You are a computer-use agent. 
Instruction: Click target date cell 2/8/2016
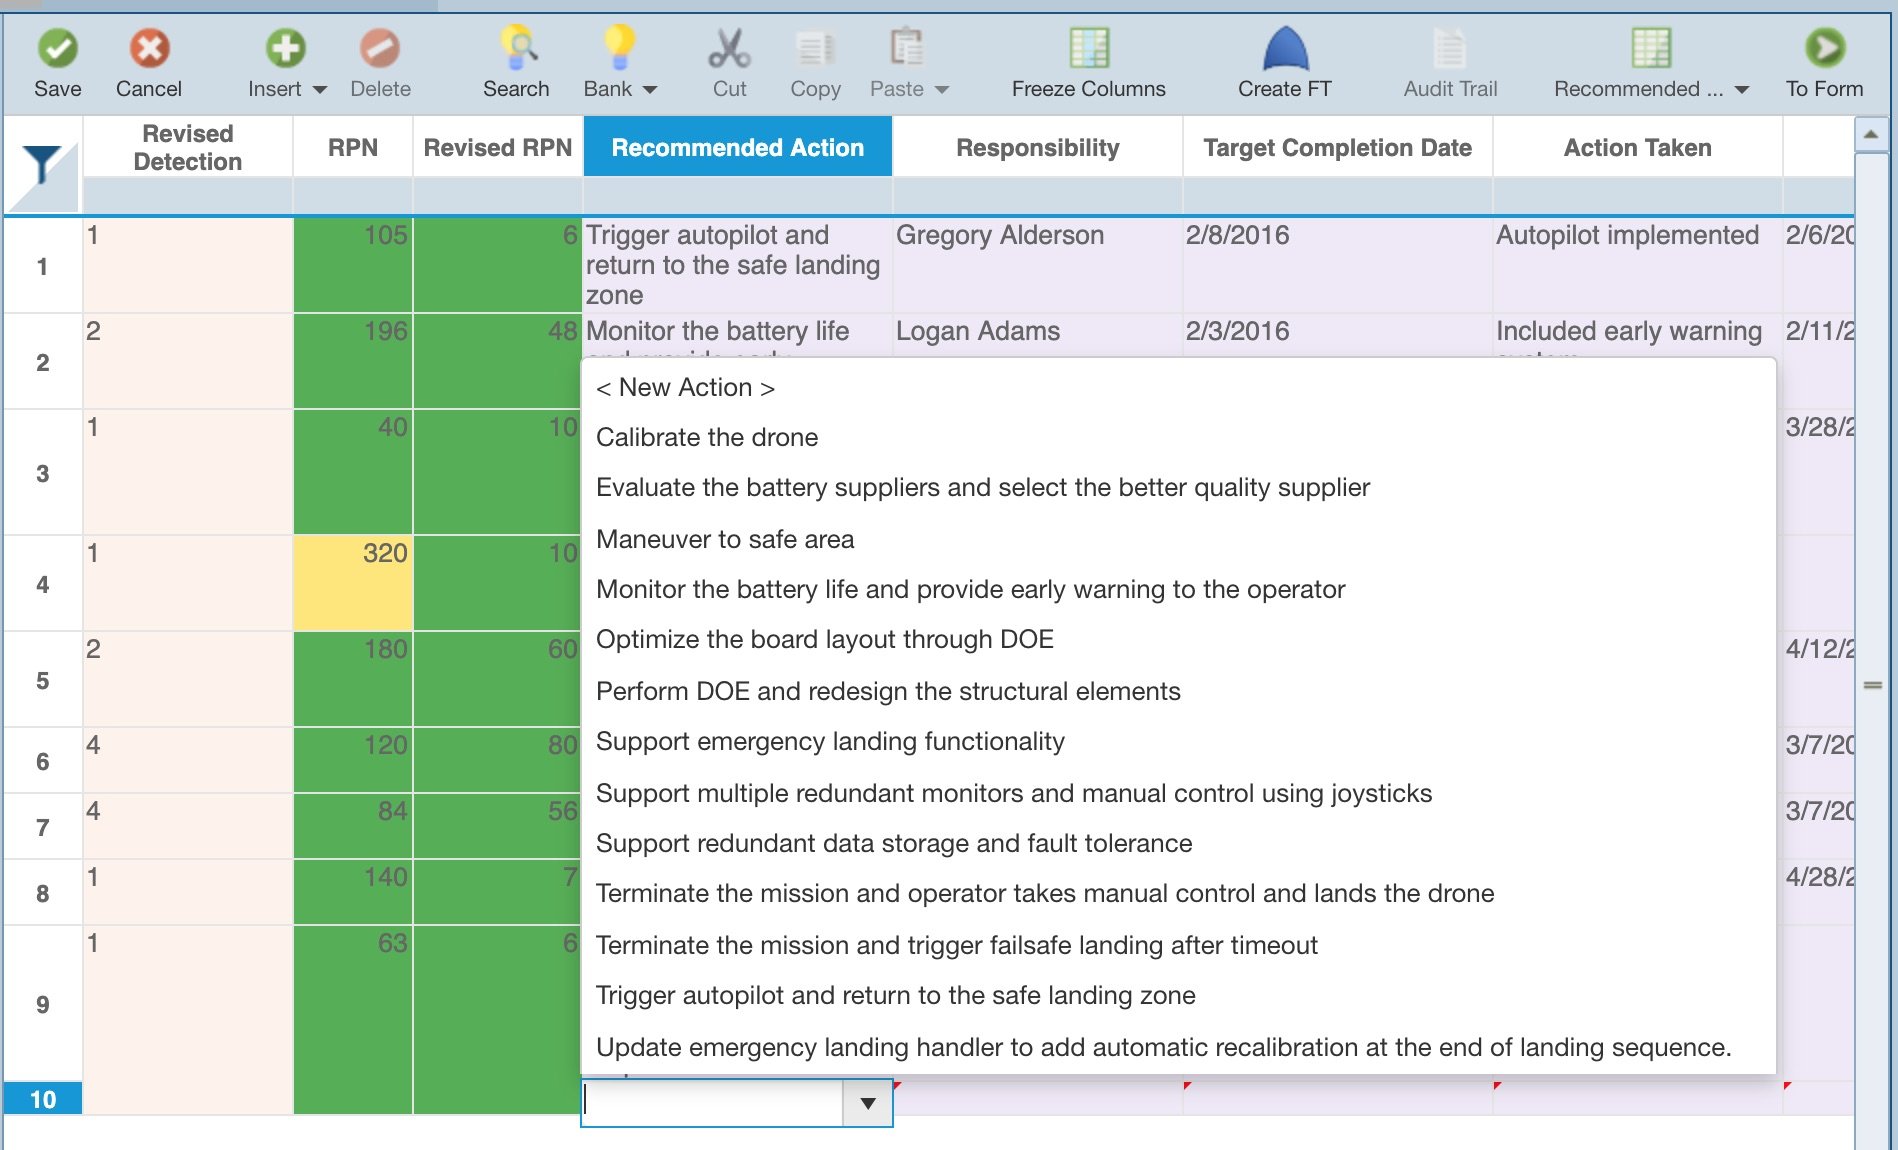(x=1338, y=265)
